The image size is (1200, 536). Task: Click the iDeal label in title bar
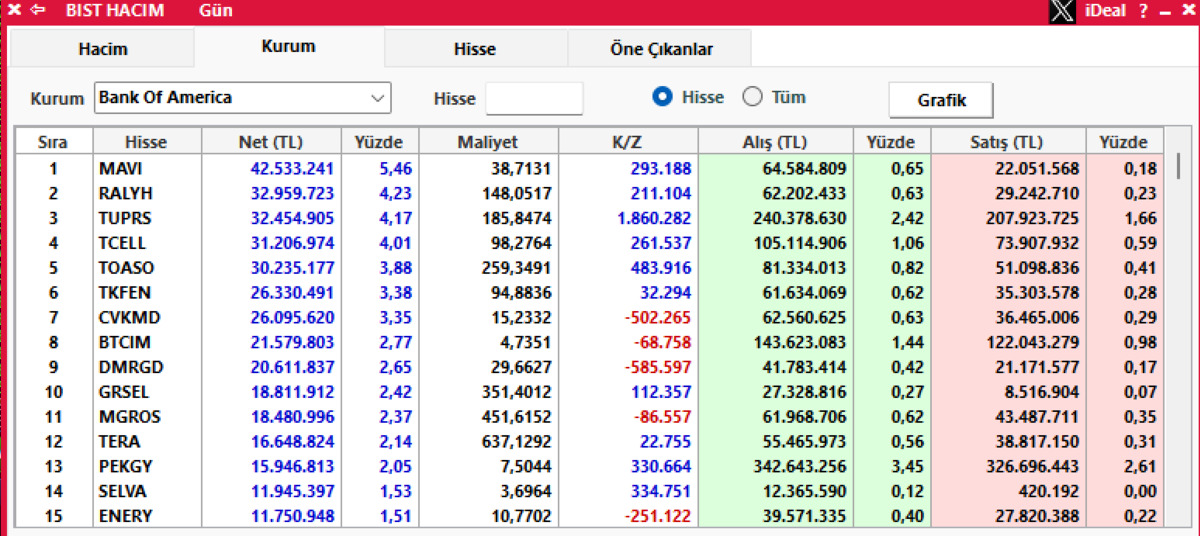coord(1103,11)
